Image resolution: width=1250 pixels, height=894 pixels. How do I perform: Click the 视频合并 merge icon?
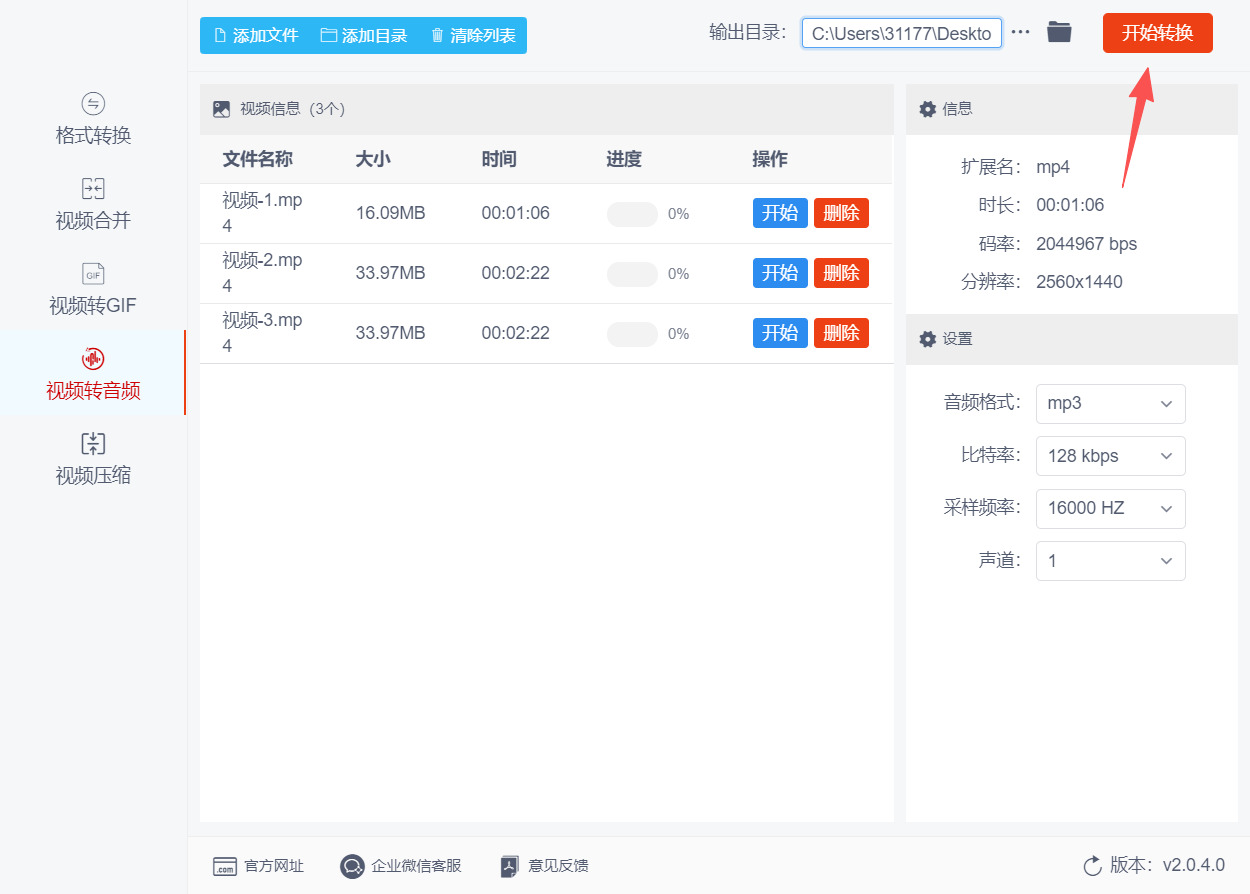93,189
